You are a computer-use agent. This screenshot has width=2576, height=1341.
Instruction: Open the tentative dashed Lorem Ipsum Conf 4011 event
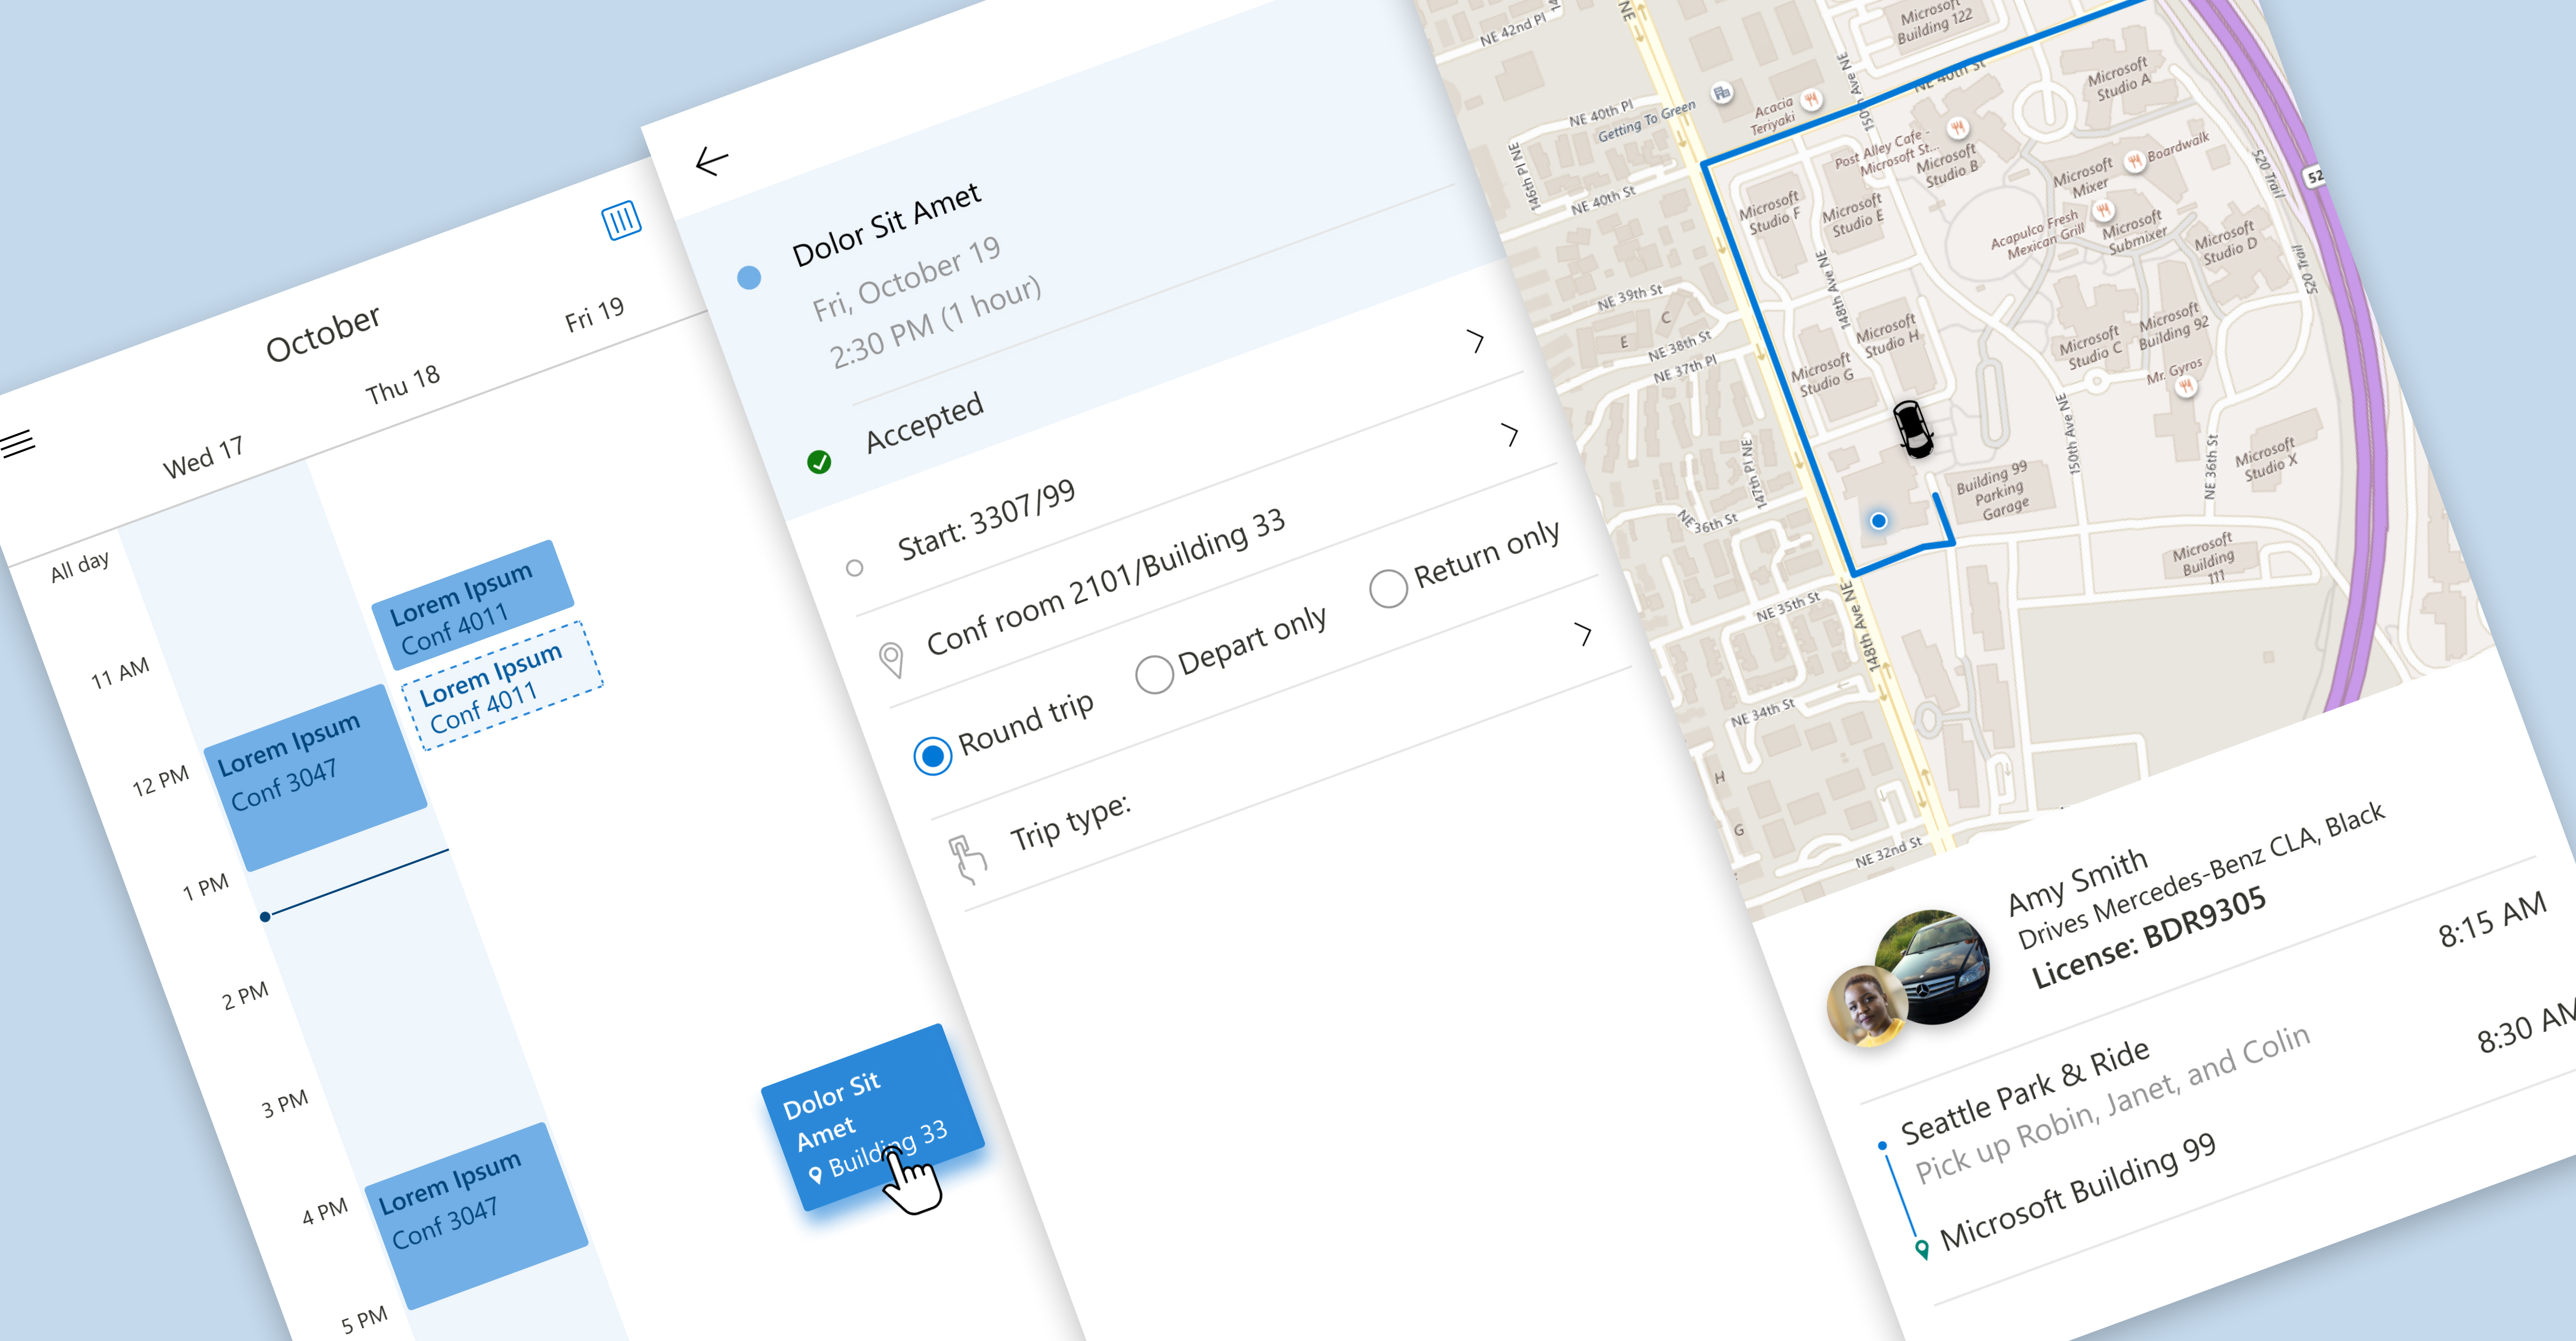[x=502, y=685]
